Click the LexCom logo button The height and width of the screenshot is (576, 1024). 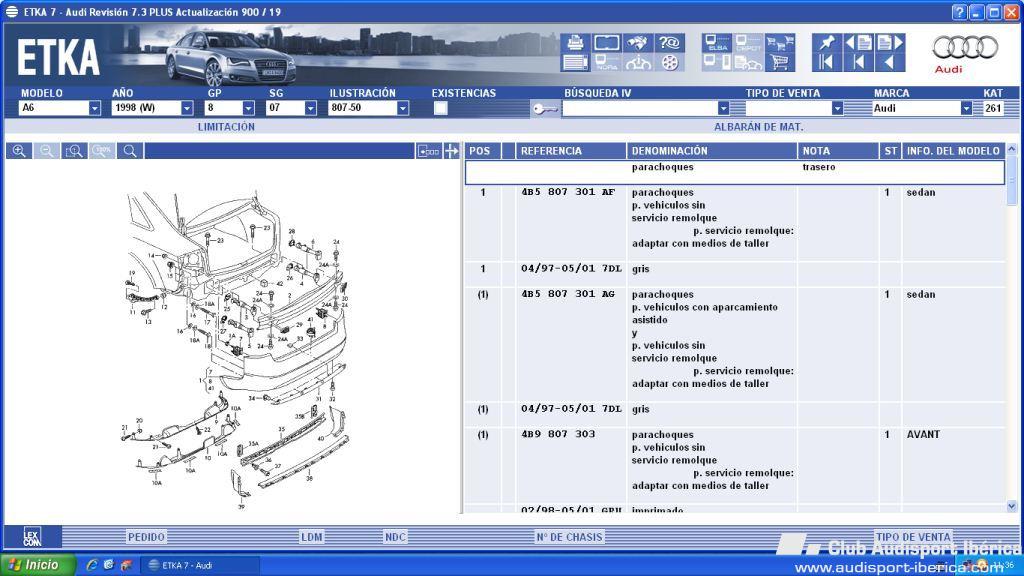click(x=32, y=537)
